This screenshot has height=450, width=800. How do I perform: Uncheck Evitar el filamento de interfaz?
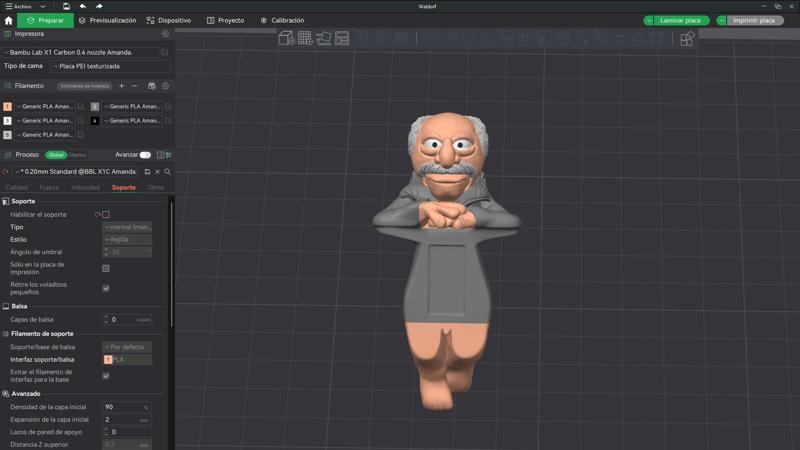coord(106,376)
